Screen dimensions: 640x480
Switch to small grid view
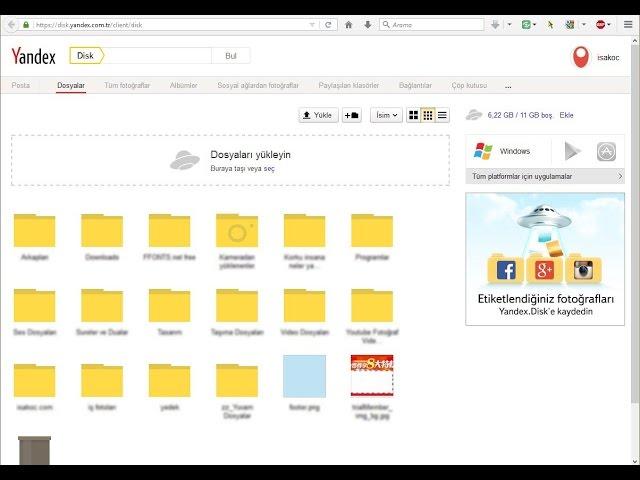[x=428, y=115]
